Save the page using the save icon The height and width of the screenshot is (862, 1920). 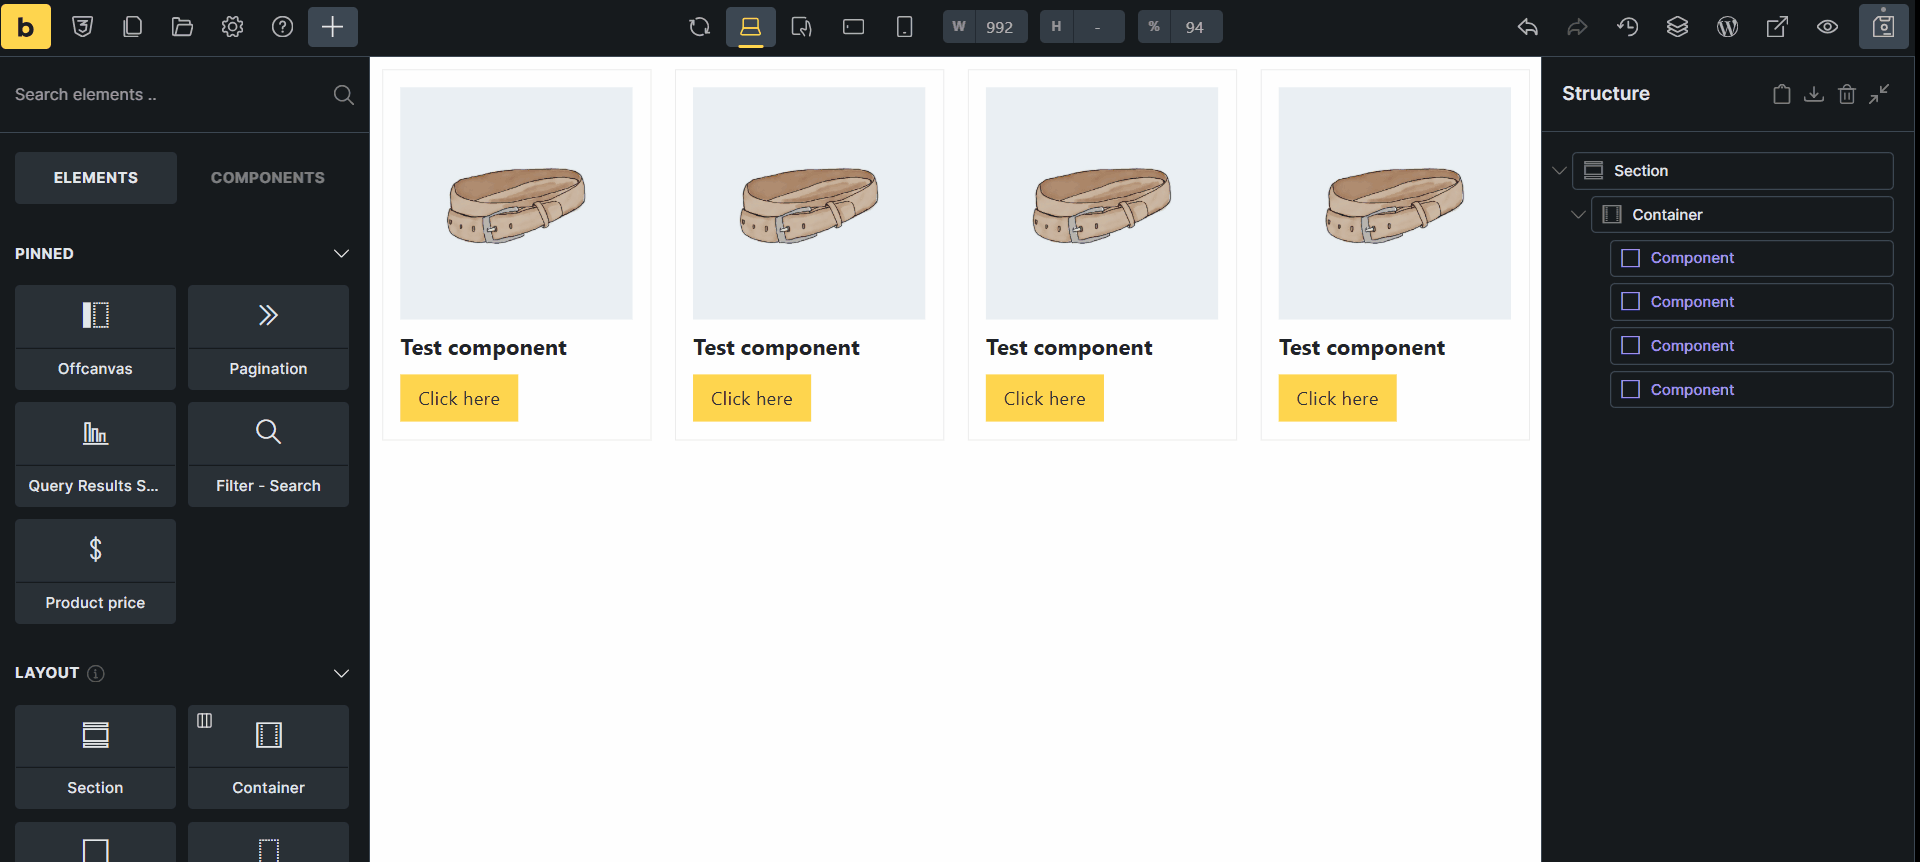pyautogui.click(x=1884, y=27)
